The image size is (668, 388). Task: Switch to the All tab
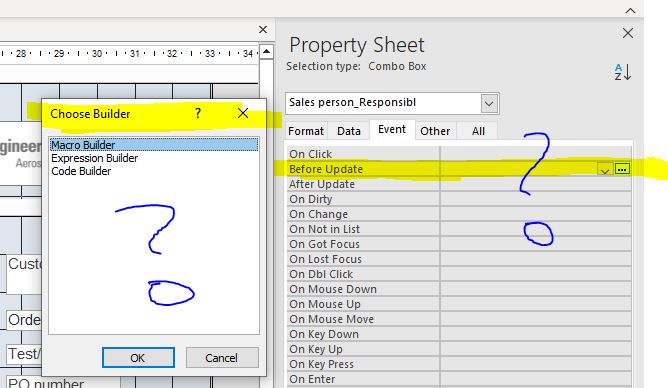tap(478, 131)
